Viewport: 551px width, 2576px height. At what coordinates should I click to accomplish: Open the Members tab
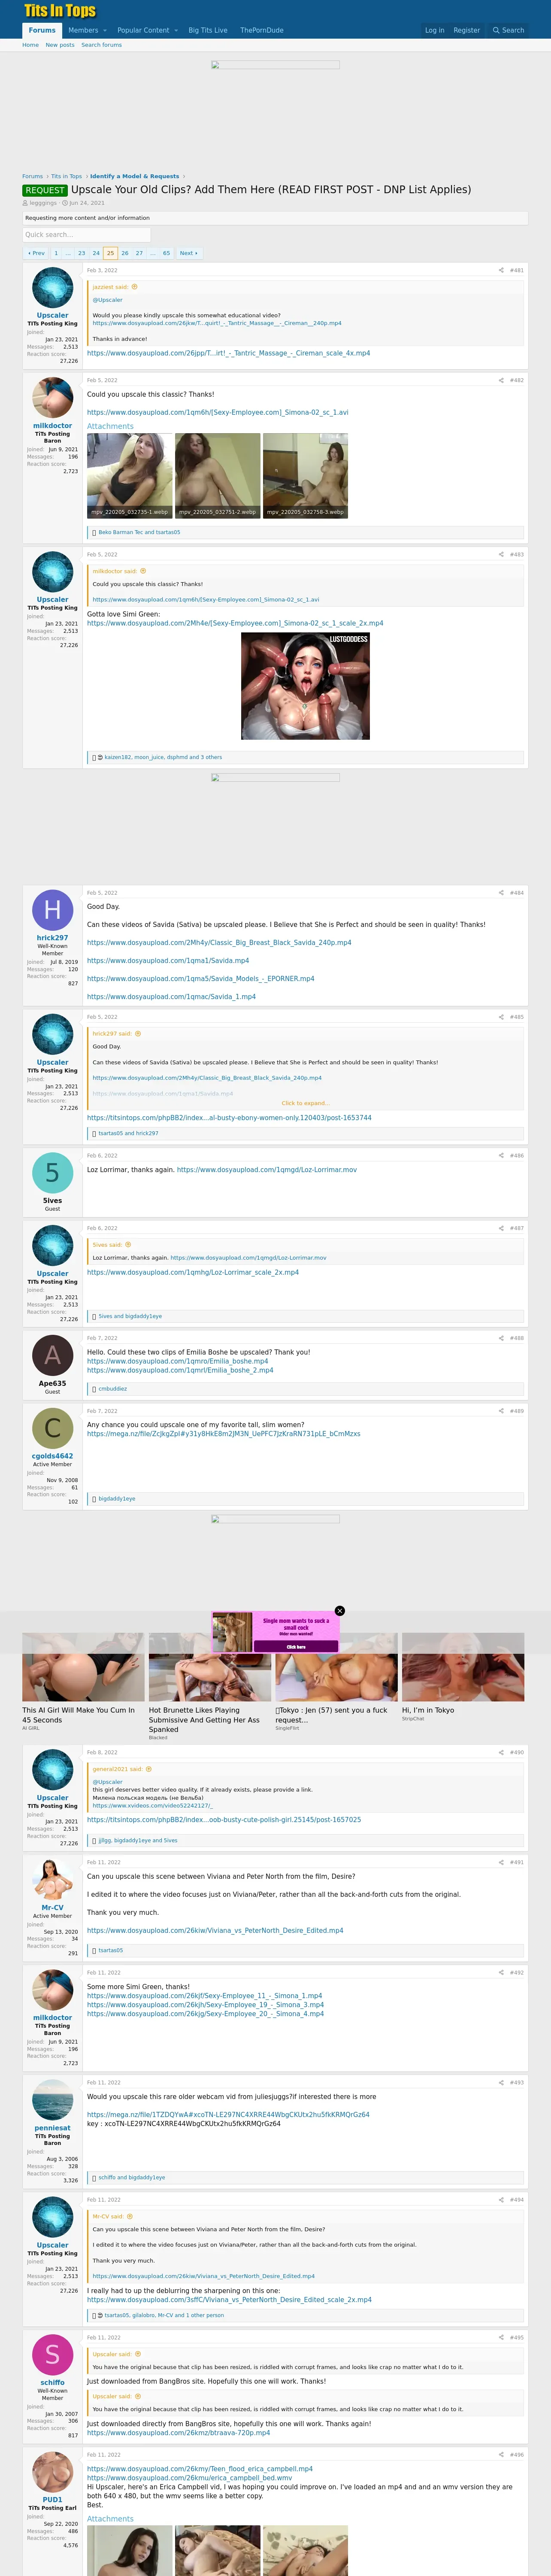pos(83,30)
